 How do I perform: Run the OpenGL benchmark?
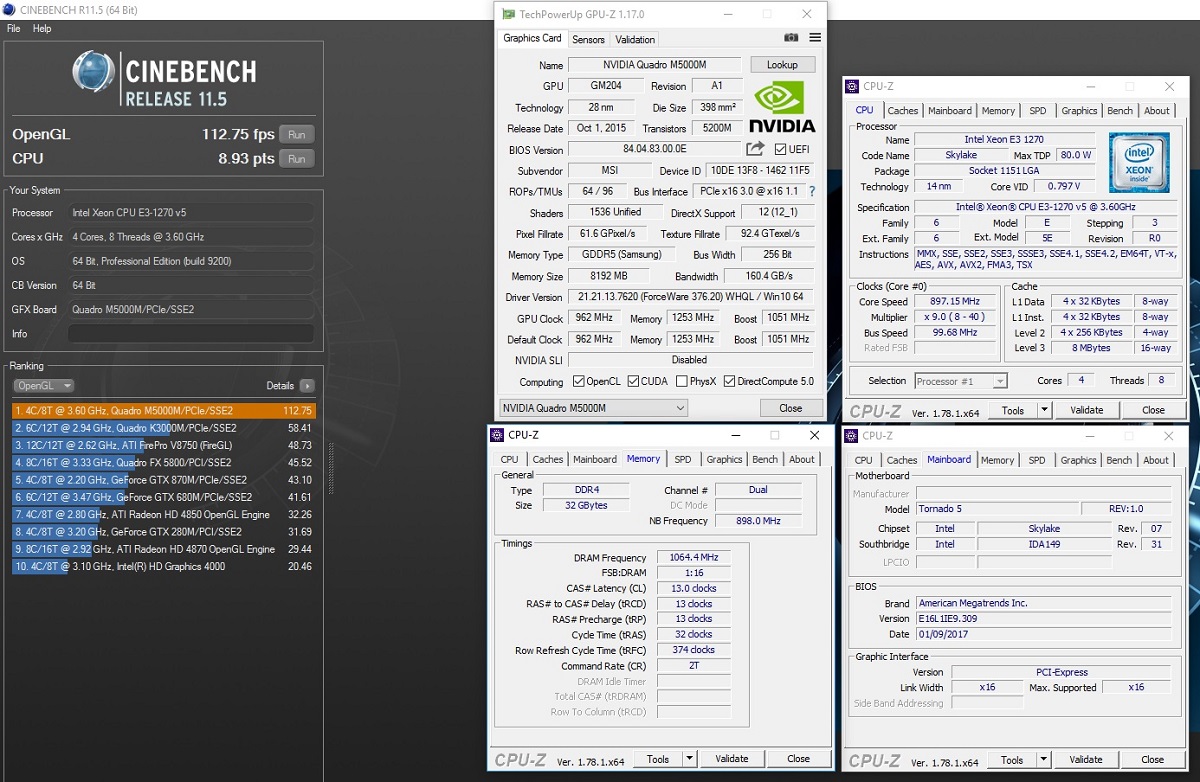(296, 135)
